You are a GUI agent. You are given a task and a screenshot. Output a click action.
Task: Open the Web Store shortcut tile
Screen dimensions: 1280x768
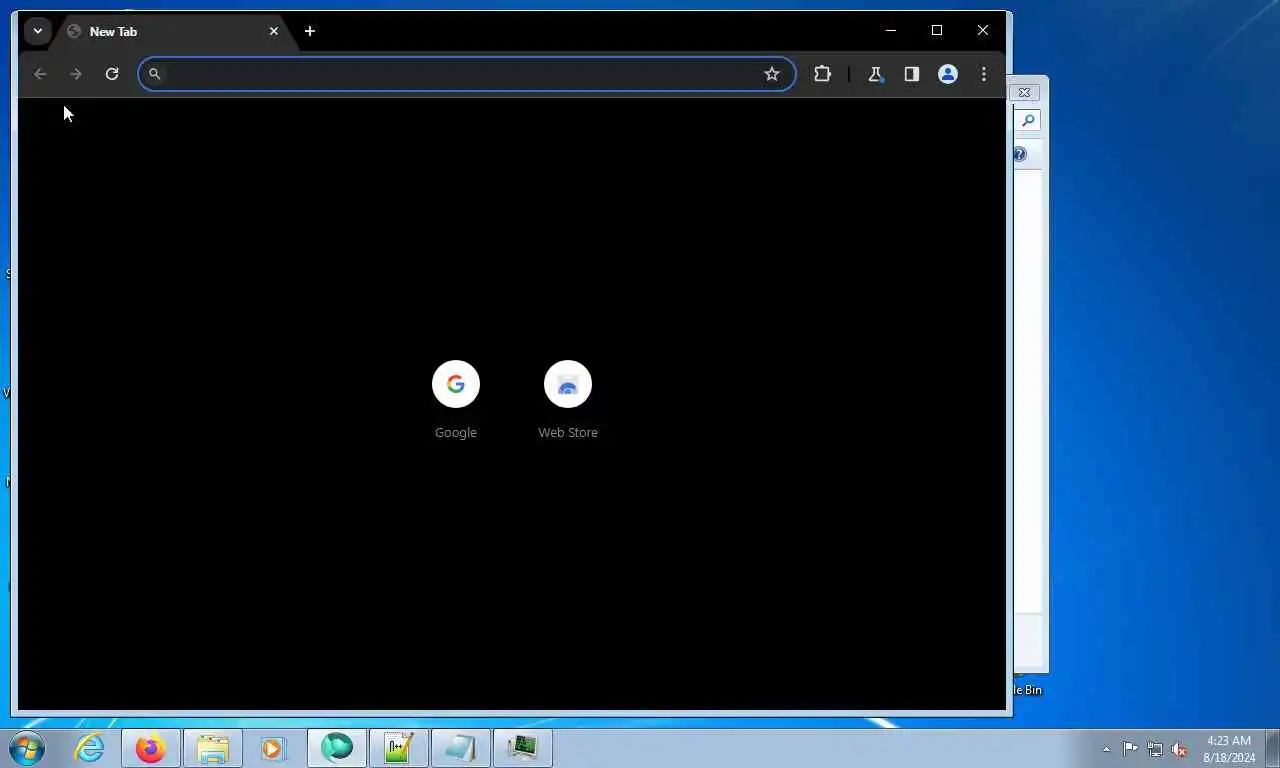pyautogui.click(x=568, y=384)
